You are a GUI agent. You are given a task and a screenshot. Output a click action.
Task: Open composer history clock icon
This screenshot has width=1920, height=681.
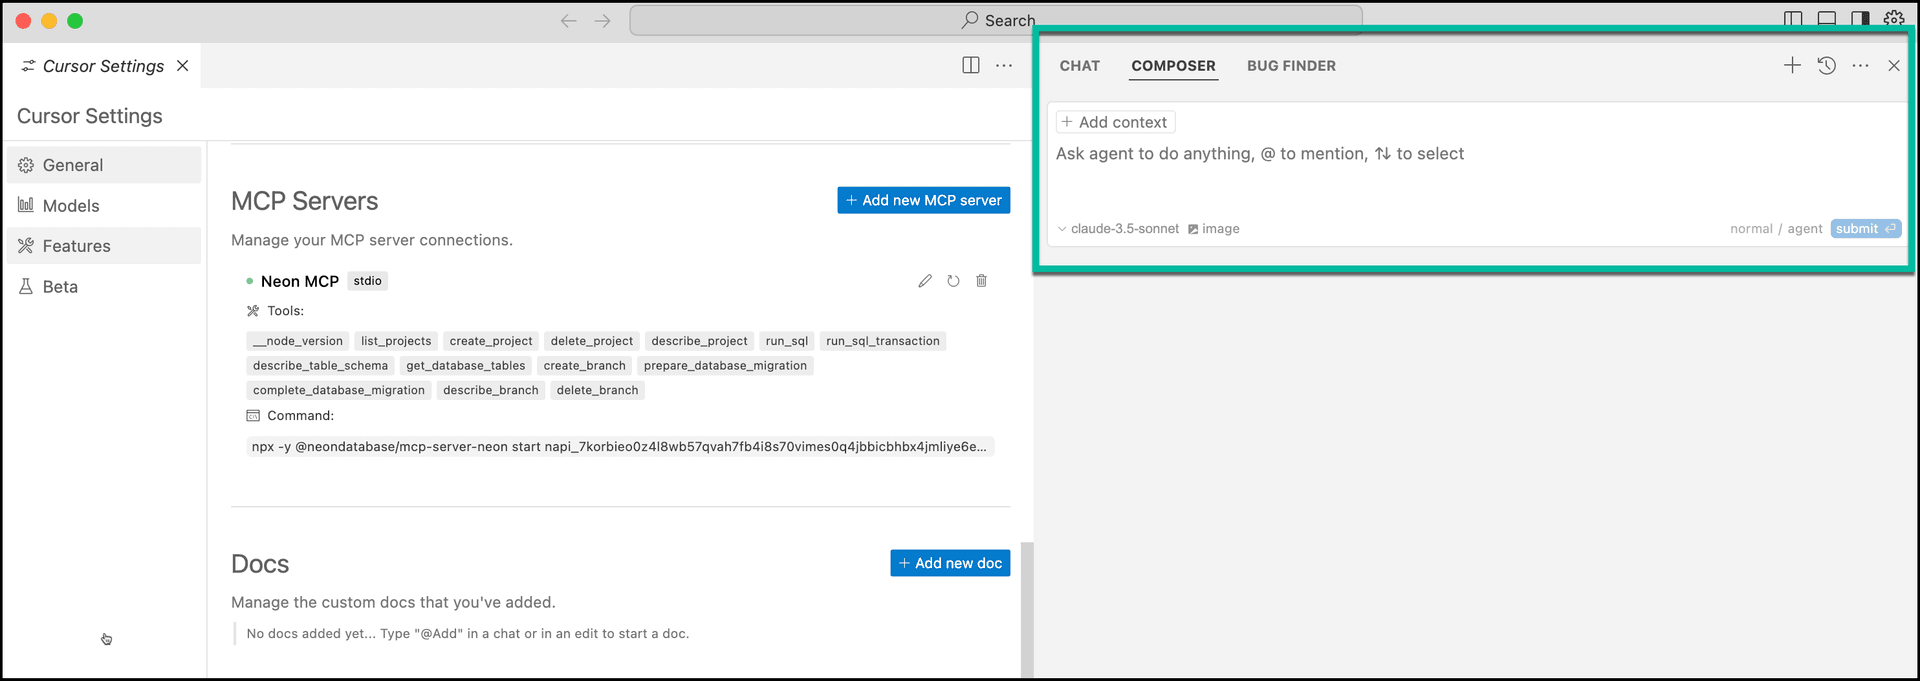click(x=1826, y=66)
